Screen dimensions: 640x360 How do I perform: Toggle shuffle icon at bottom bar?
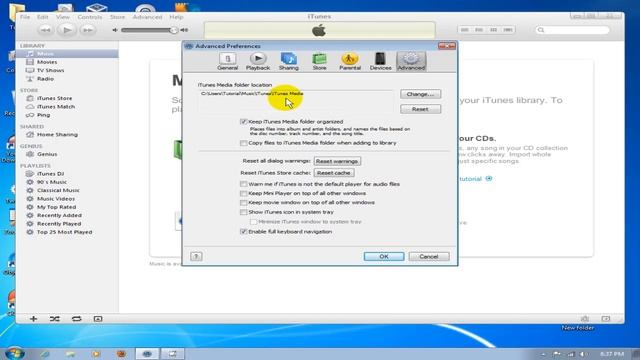[x=55, y=319]
